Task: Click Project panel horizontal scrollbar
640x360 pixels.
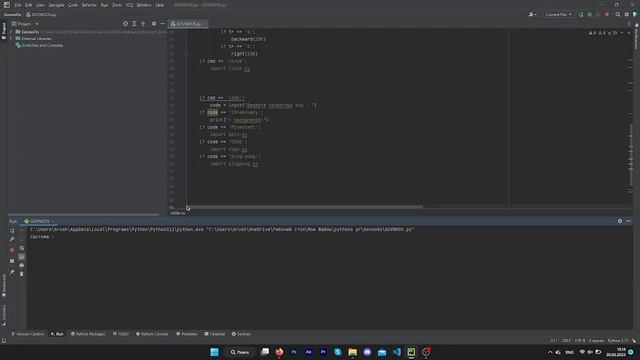Action: point(84,214)
